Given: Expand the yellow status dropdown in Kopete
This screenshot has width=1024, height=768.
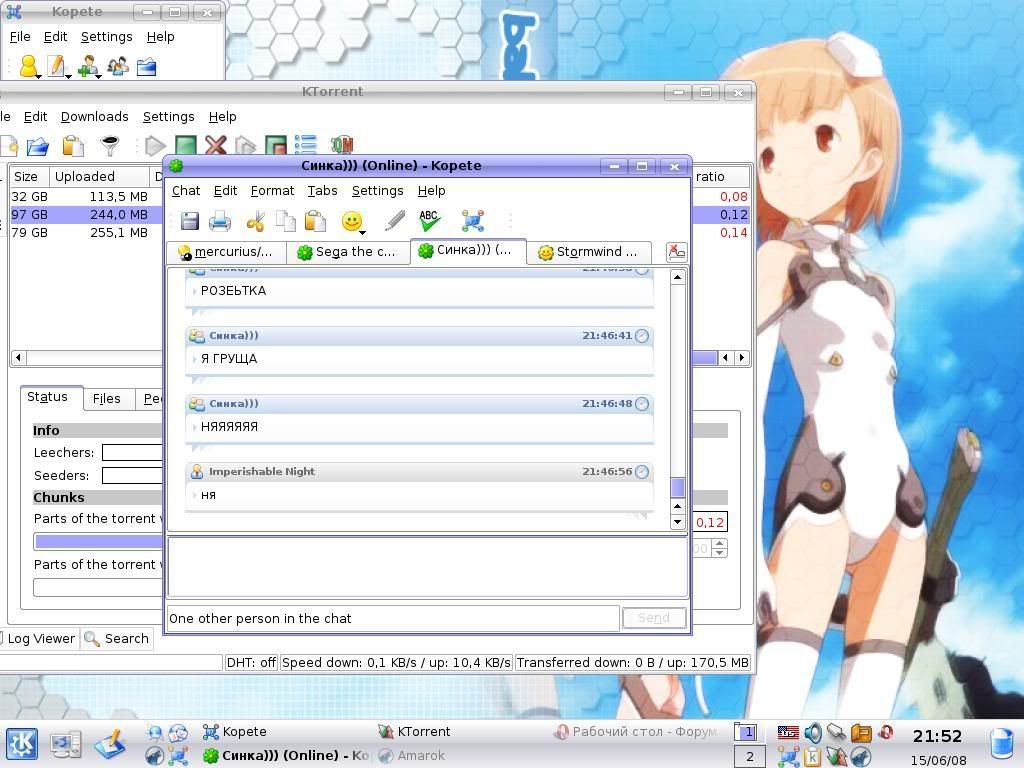Looking at the screenshot, I should coord(30,67).
